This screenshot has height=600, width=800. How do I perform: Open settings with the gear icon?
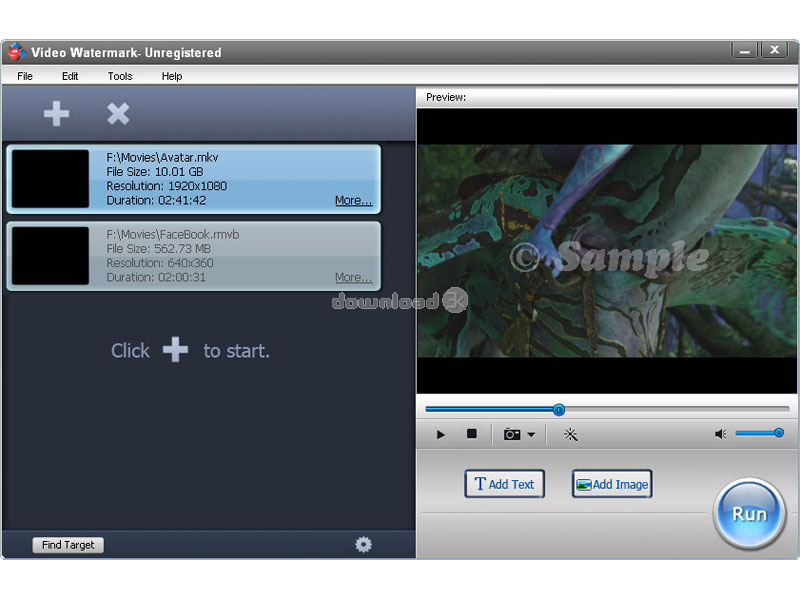click(363, 544)
